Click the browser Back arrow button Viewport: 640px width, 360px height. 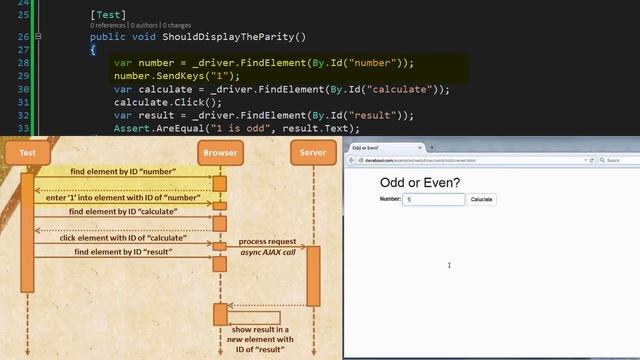point(351,160)
